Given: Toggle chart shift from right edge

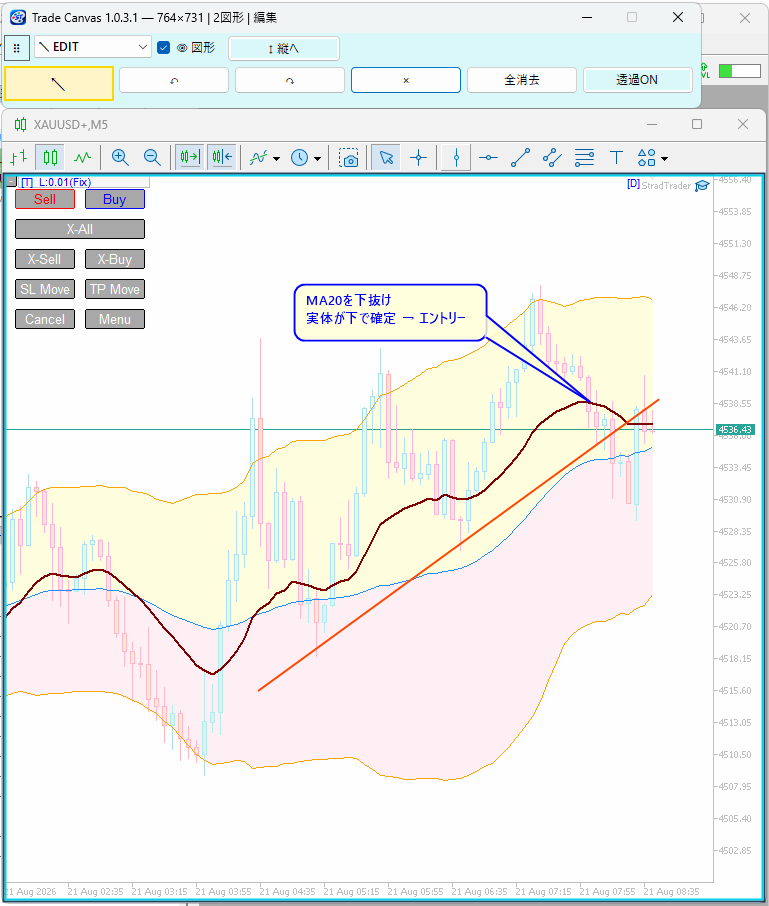Looking at the screenshot, I should tap(222, 157).
